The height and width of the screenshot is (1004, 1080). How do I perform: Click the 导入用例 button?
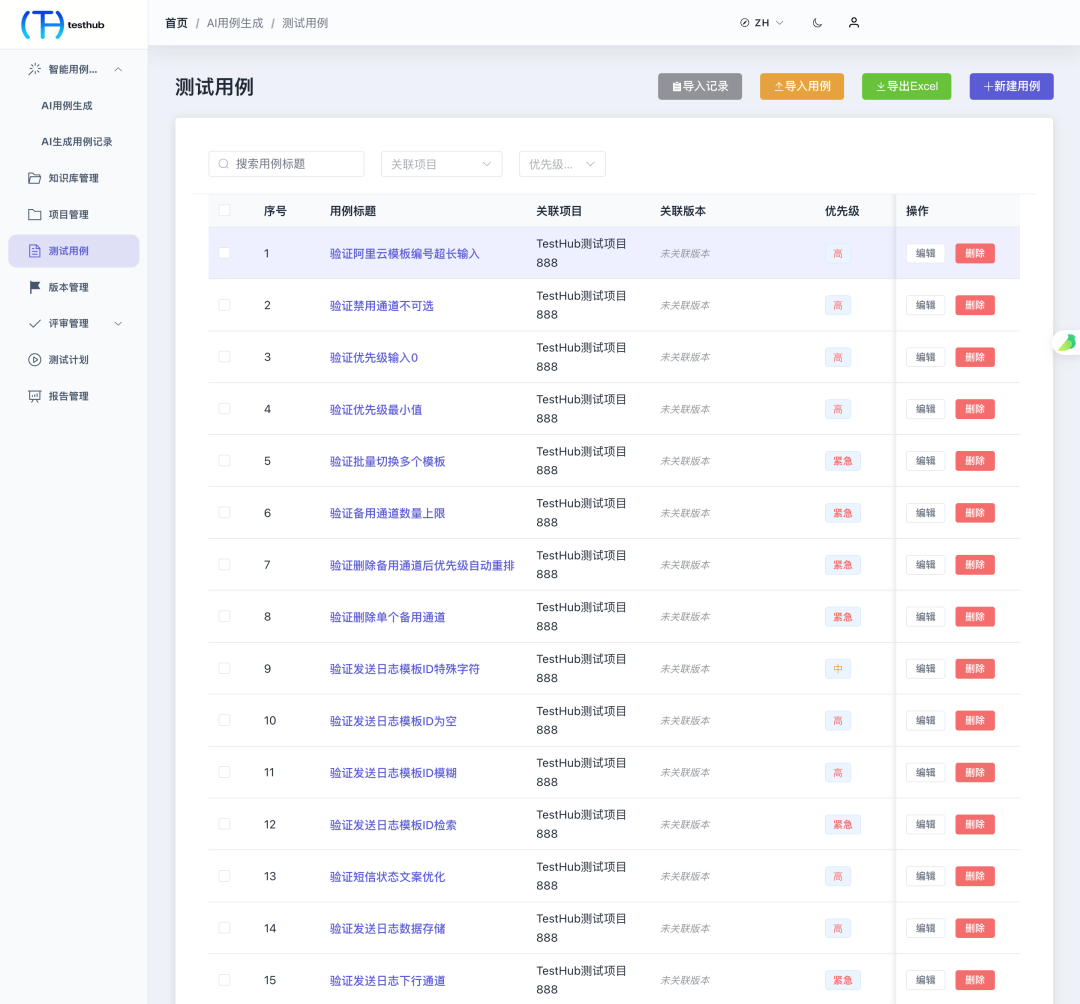[x=802, y=86]
